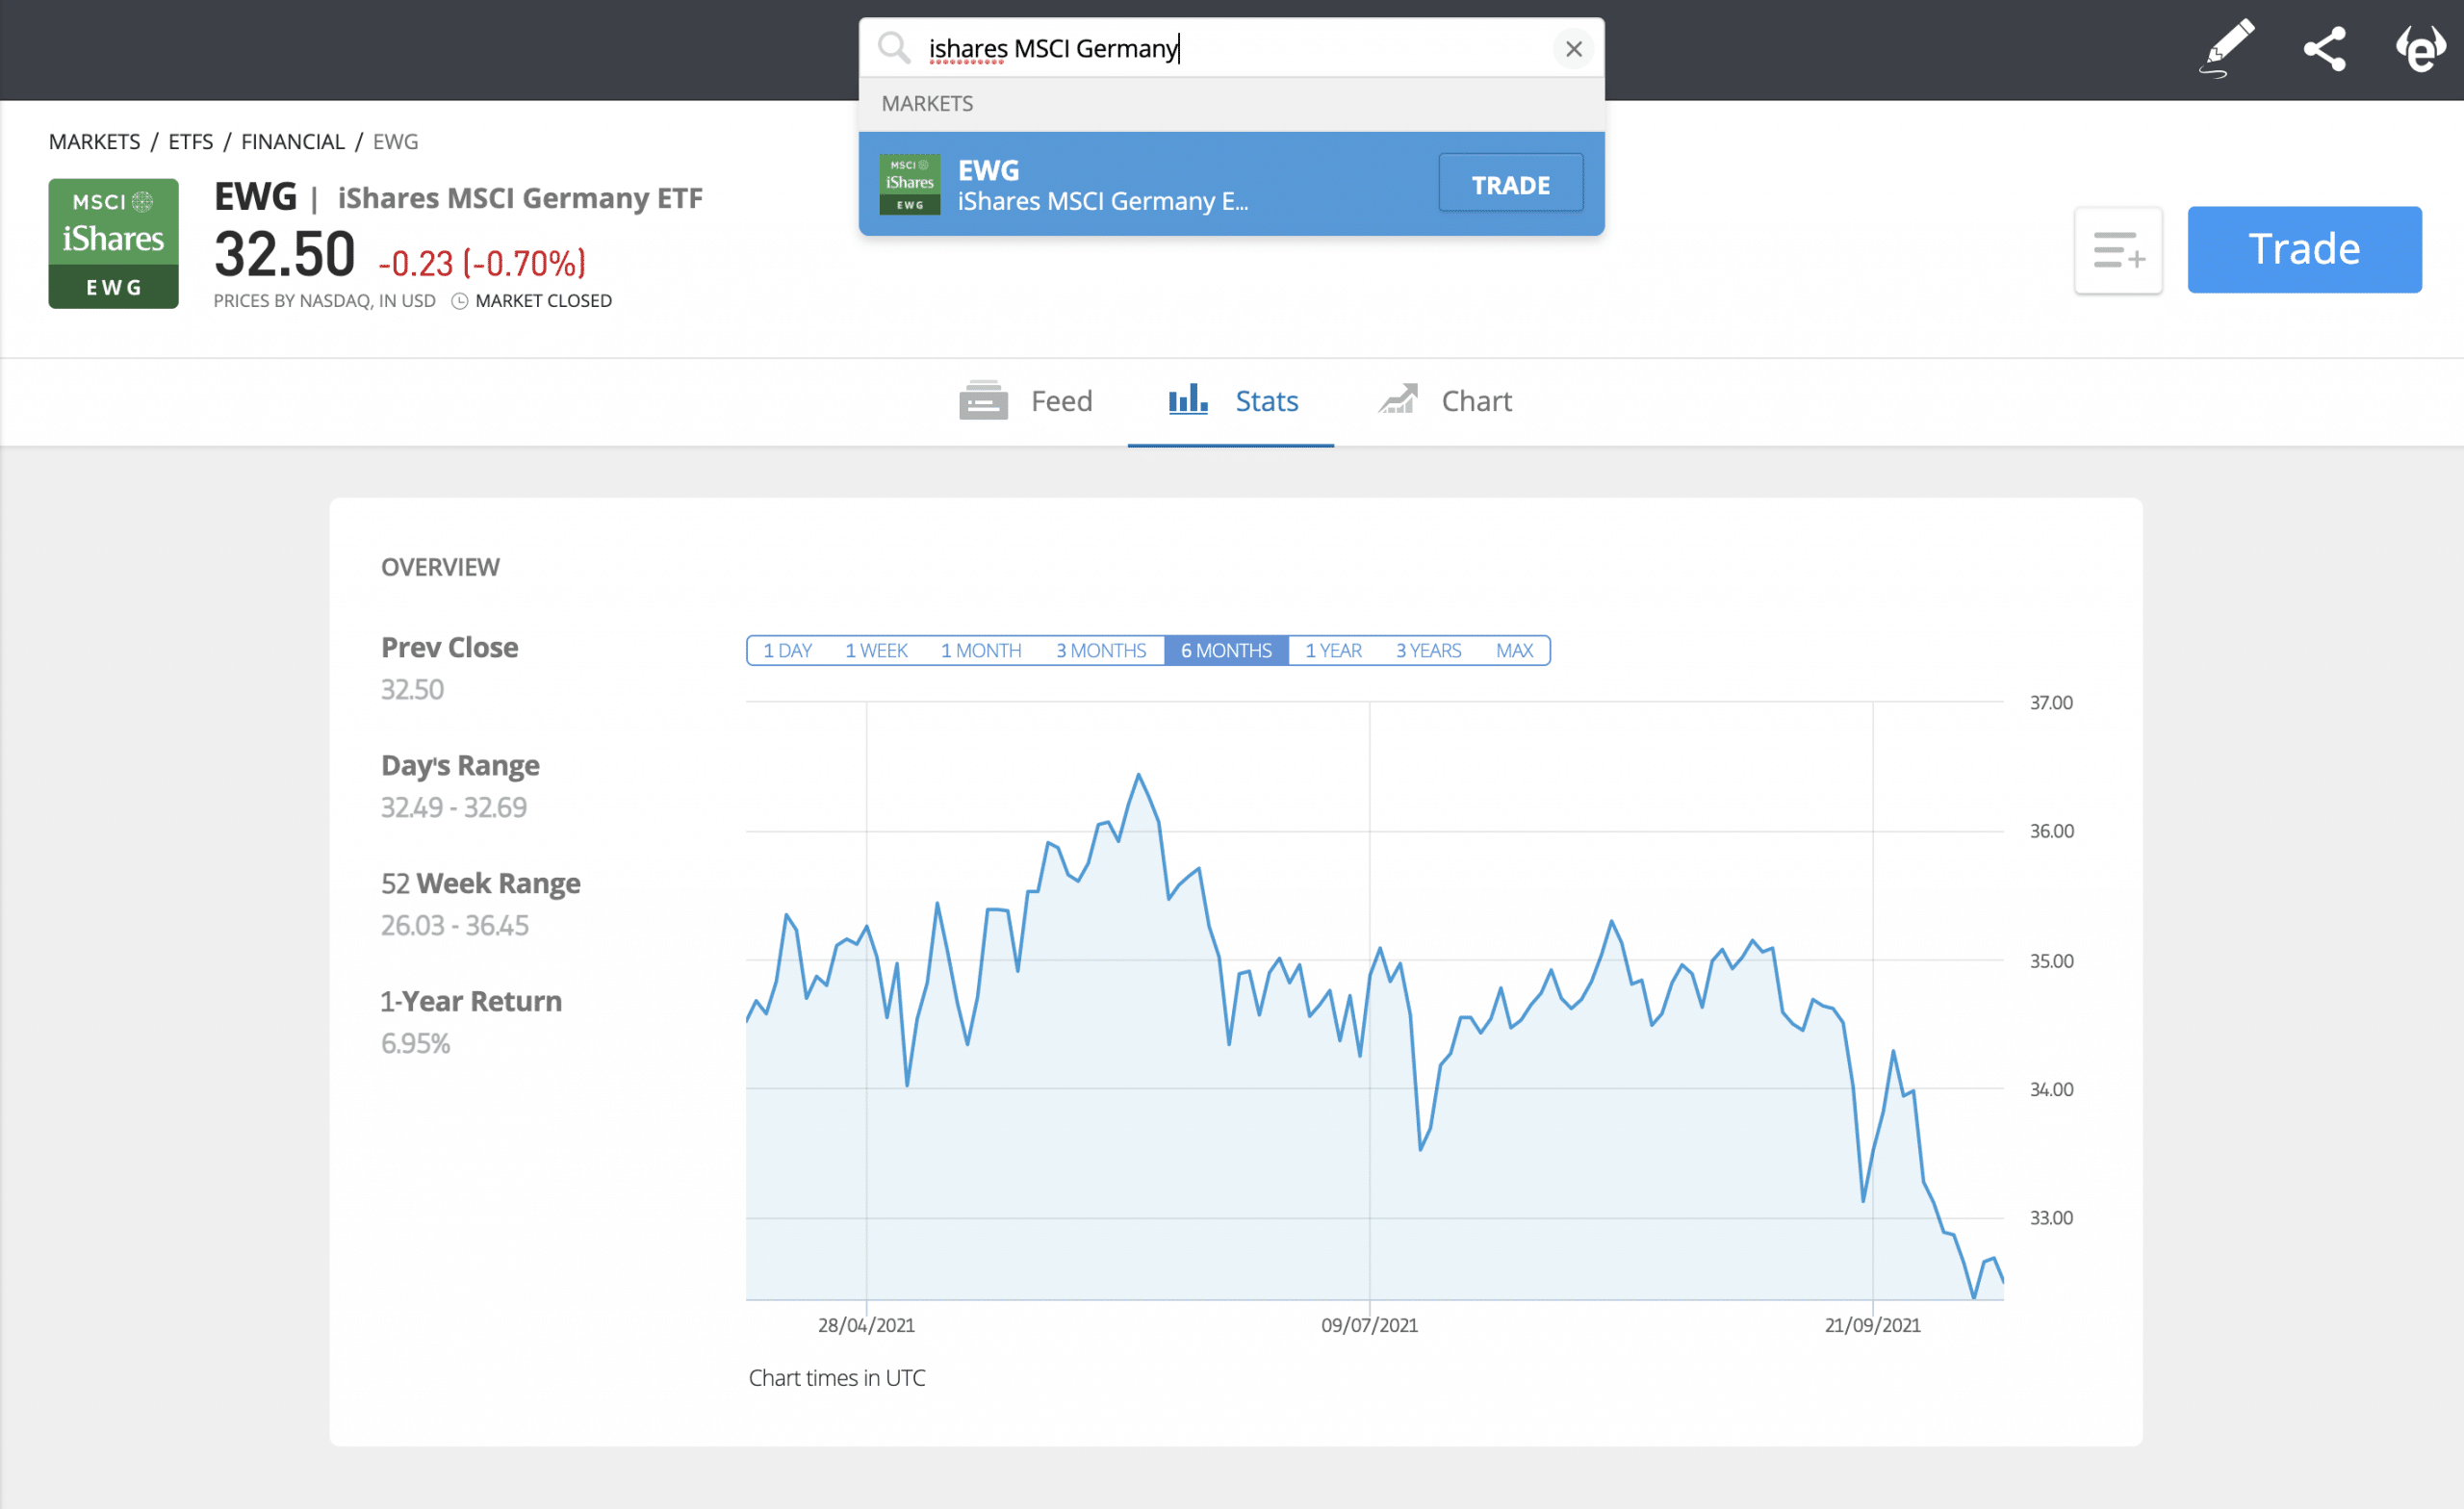Go to FINANCIAL breadcrumb link
The height and width of the screenshot is (1509, 2464).
(x=293, y=142)
